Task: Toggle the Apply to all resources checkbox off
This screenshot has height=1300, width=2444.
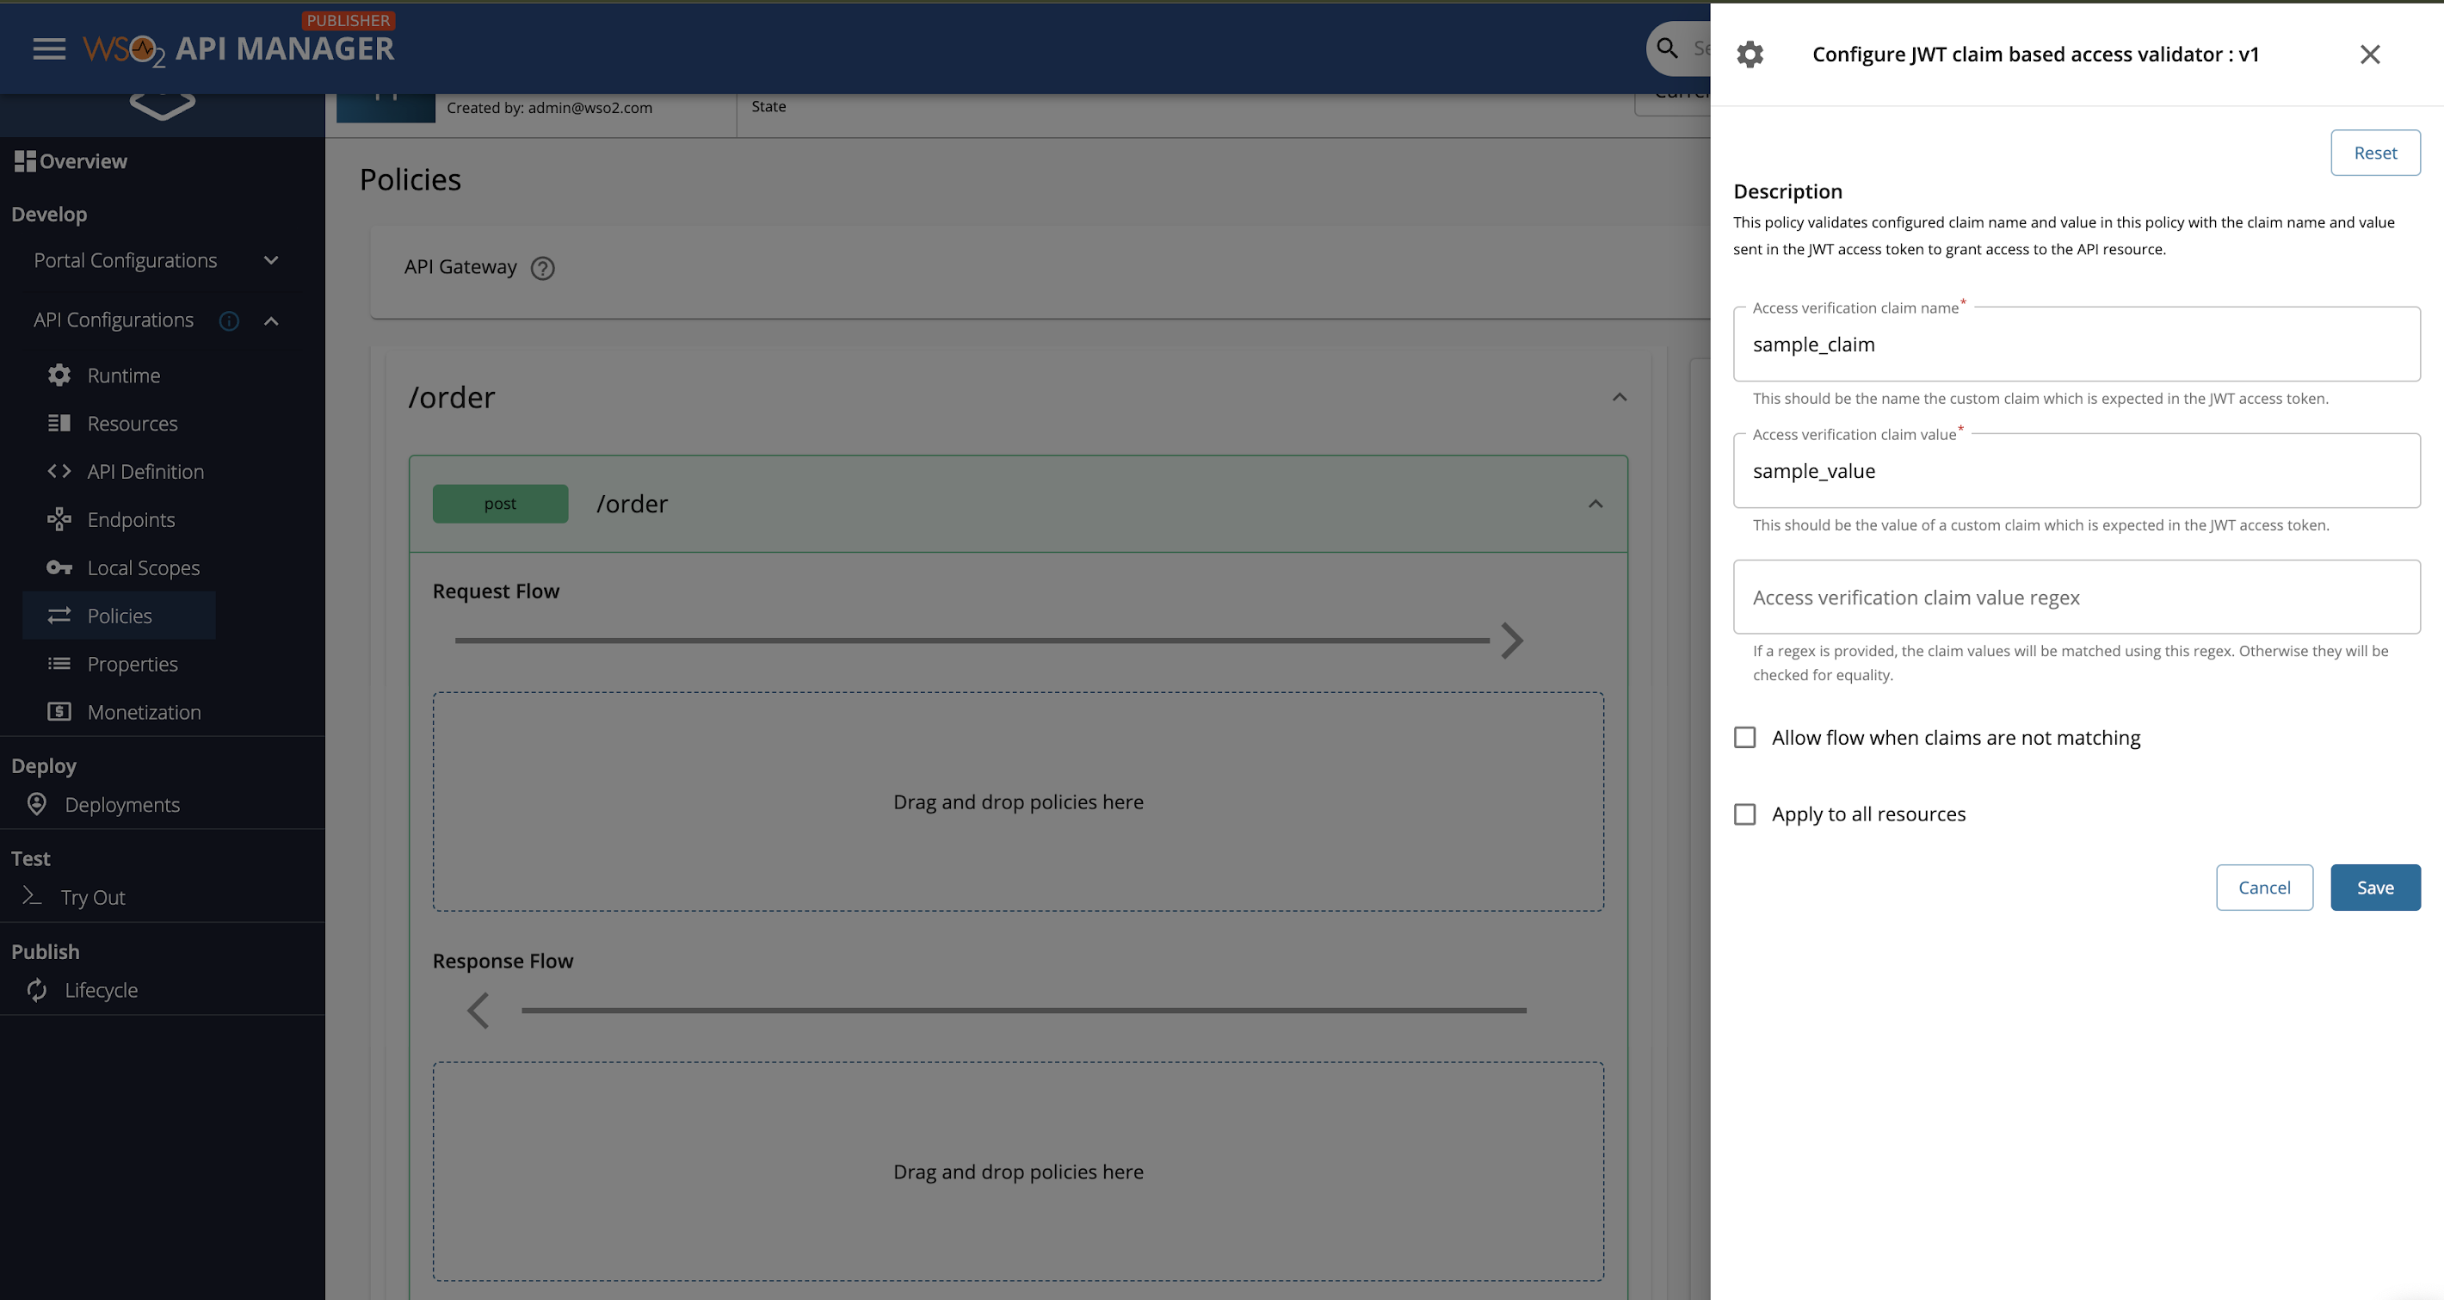Action: [x=1745, y=814]
